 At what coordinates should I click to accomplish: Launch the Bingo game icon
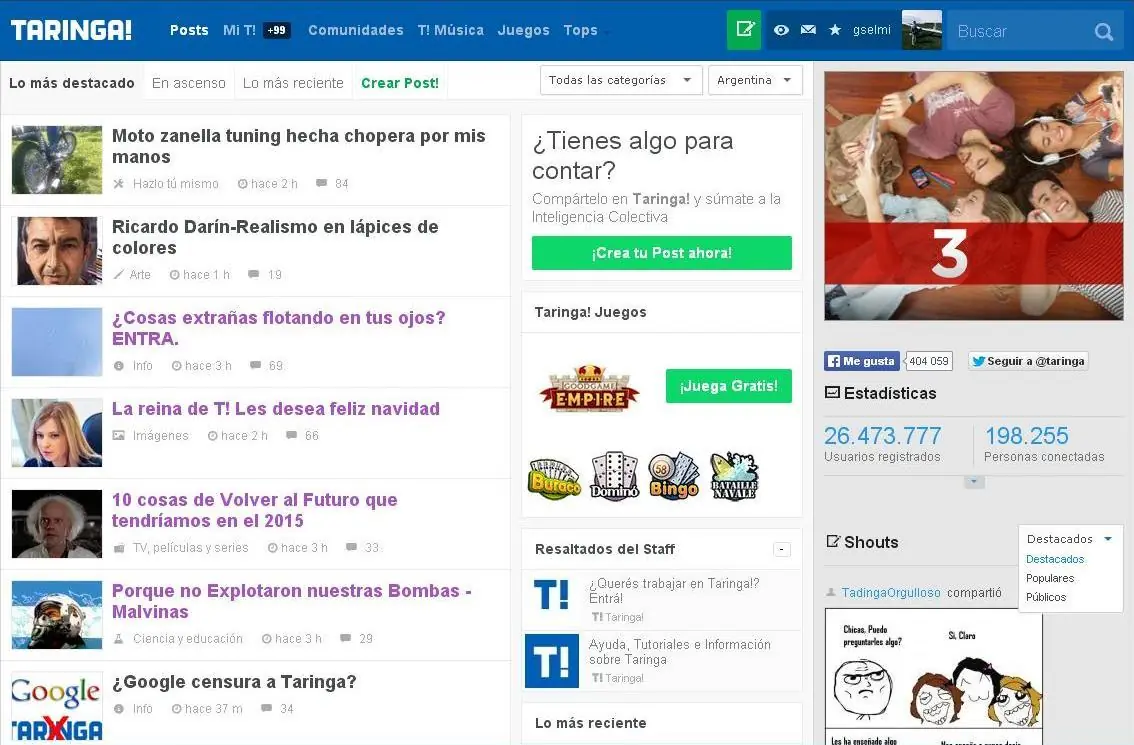[673, 476]
